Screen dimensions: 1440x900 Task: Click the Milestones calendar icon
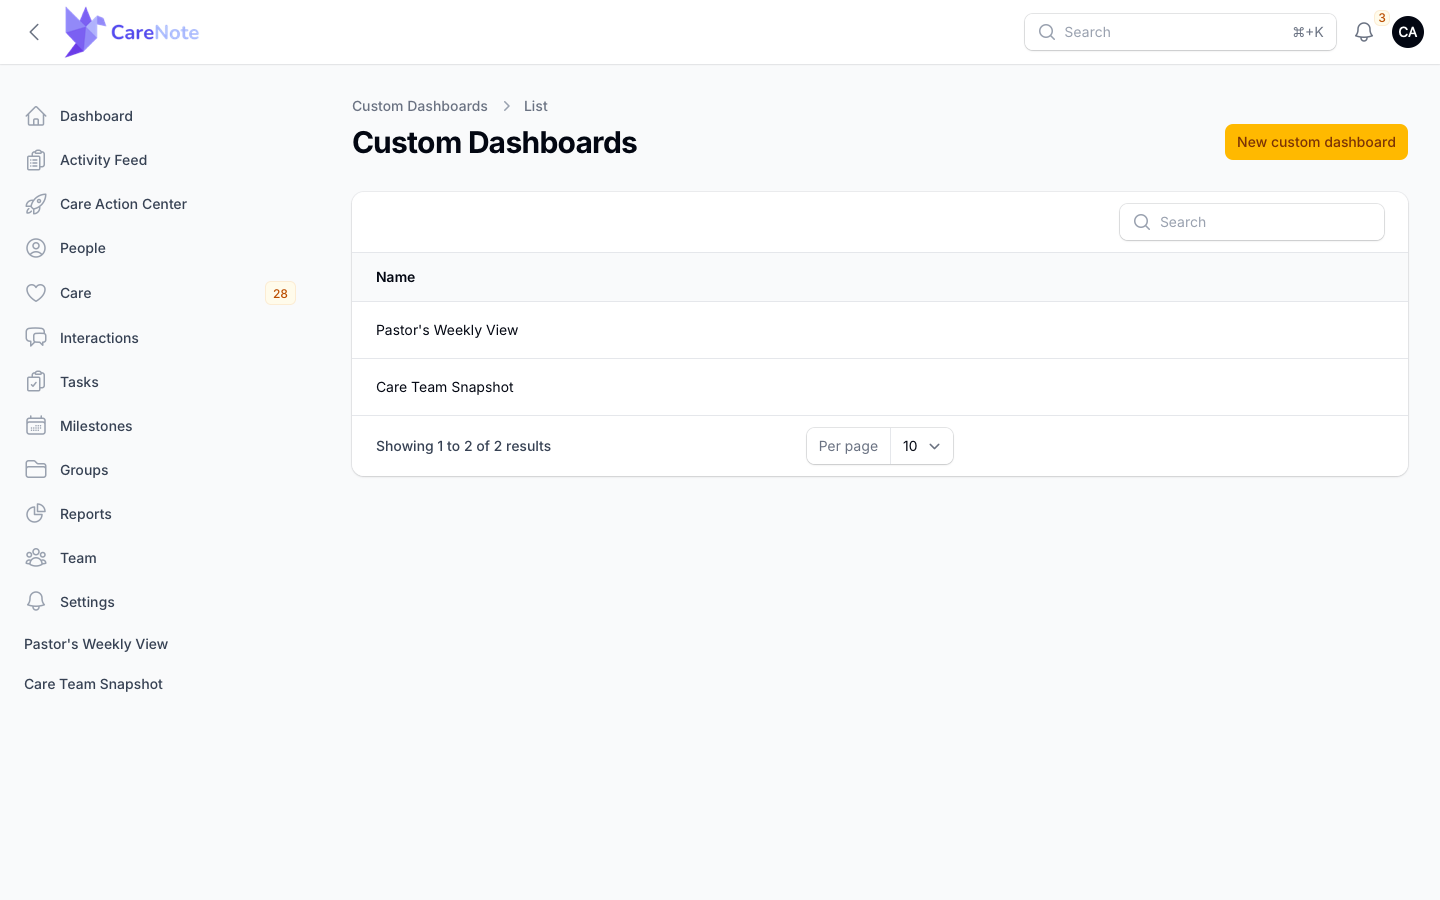pyautogui.click(x=36, y=426)
